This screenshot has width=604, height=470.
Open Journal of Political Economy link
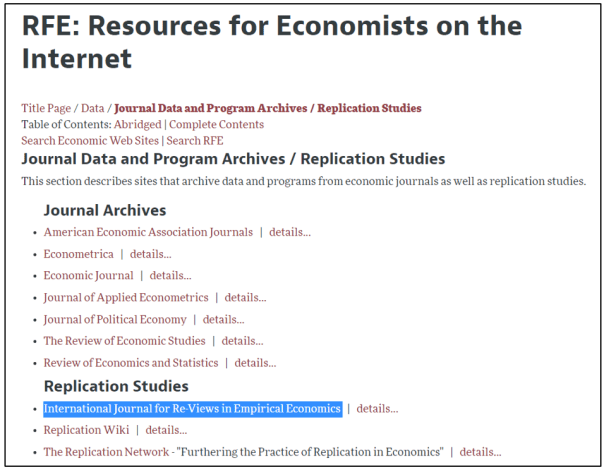point(115,319)
